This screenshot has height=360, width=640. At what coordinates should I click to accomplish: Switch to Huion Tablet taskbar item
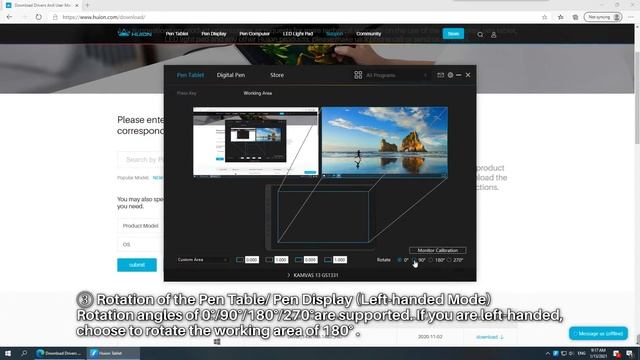113,353
